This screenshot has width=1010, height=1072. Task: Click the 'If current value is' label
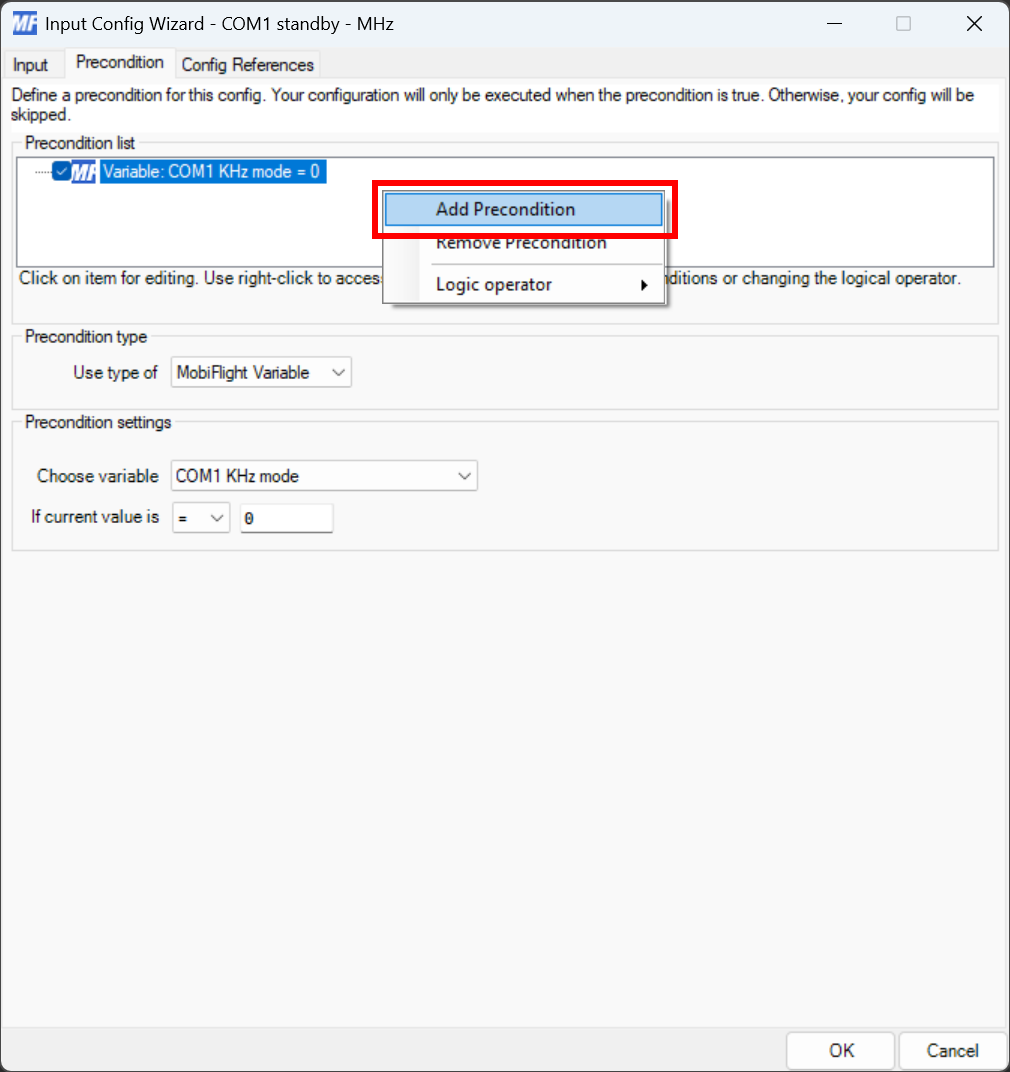pos(95,517)
